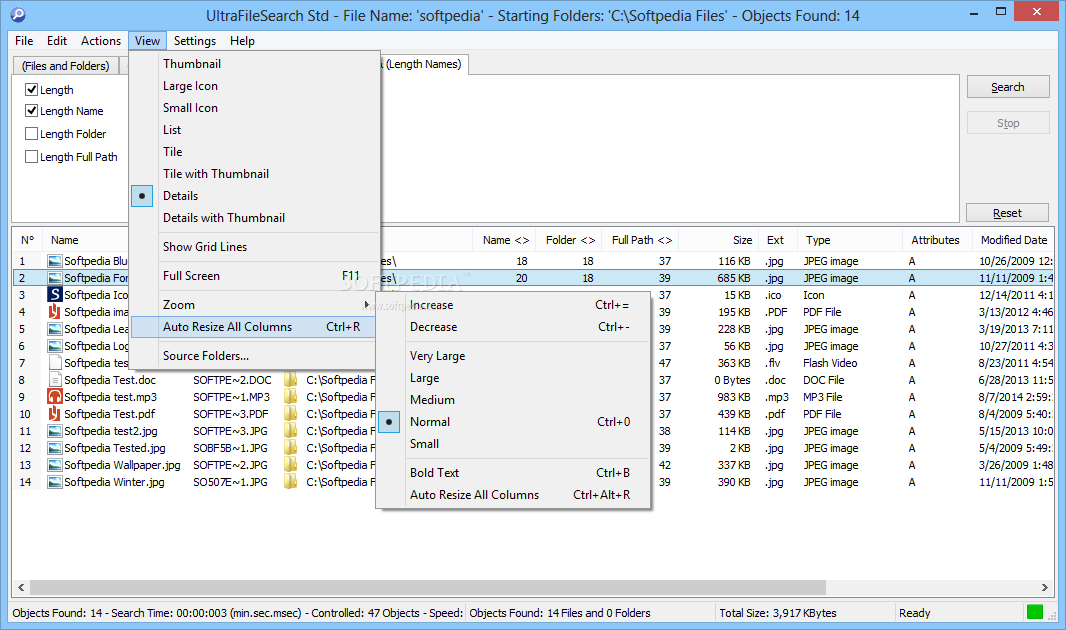Viewport: 1066px width, 630px height.
Task: Open Source Folders dialog
Action: click(253, 356)
